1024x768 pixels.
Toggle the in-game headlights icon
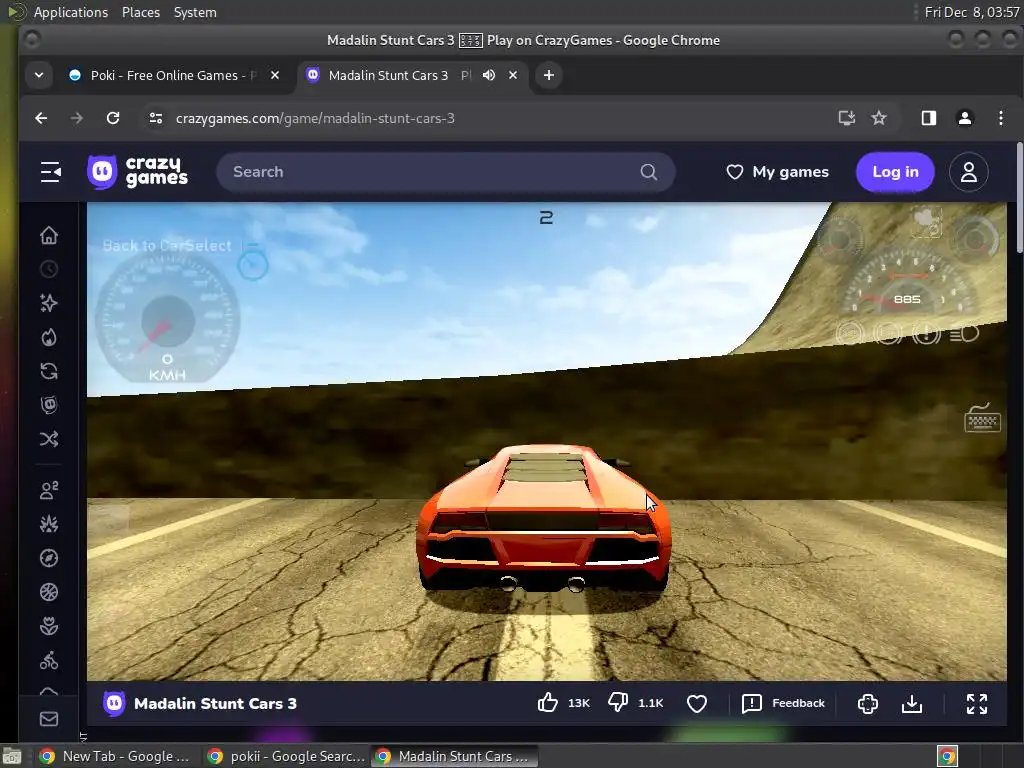pyautogui.click(x=964, y=334)
